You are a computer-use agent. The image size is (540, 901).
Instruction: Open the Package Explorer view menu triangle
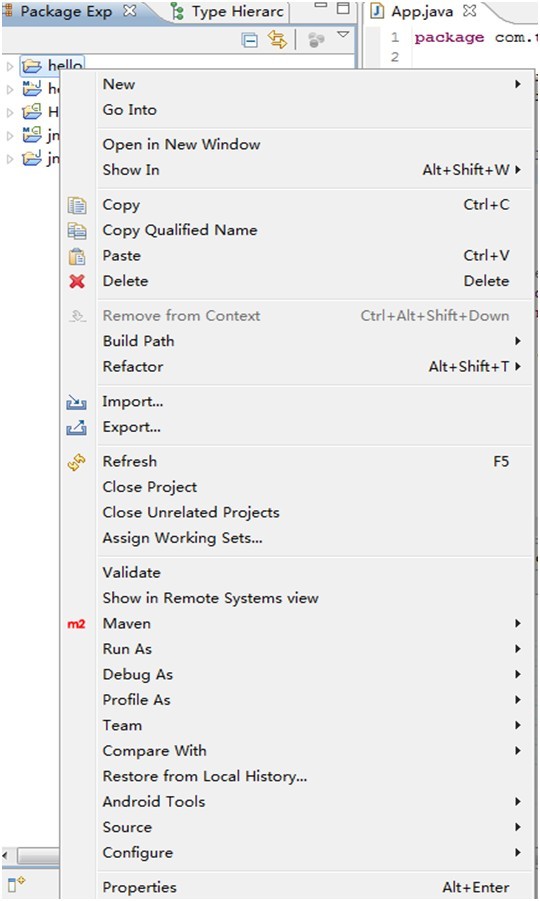click(343, 35)
